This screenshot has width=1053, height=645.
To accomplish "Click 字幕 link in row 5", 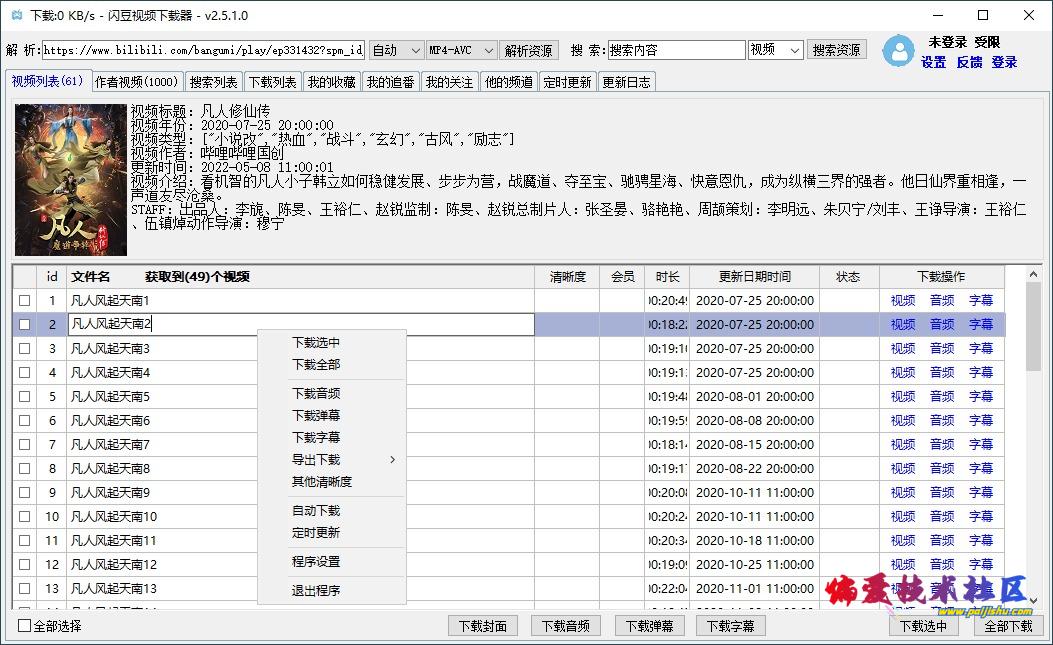I will [x=980, y=396].
